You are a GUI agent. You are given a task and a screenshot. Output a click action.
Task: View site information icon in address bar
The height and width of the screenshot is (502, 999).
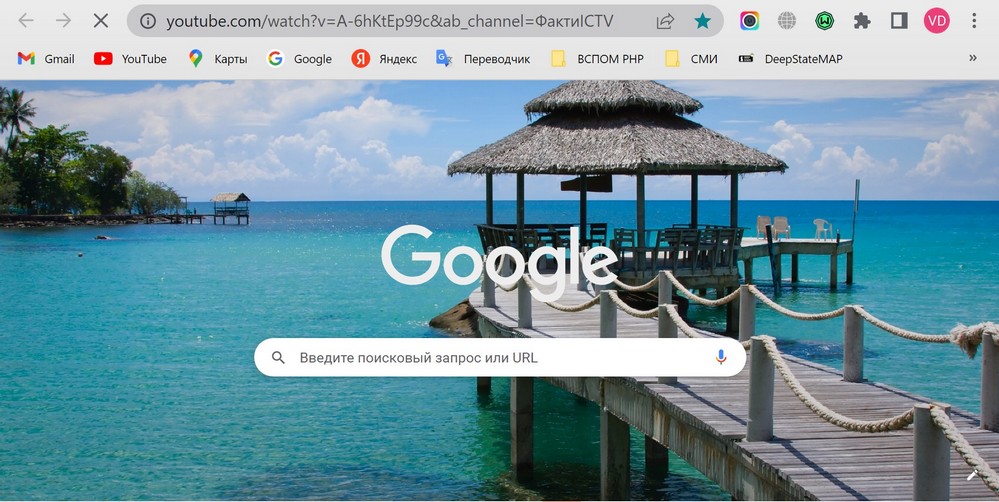click(147, 22)
